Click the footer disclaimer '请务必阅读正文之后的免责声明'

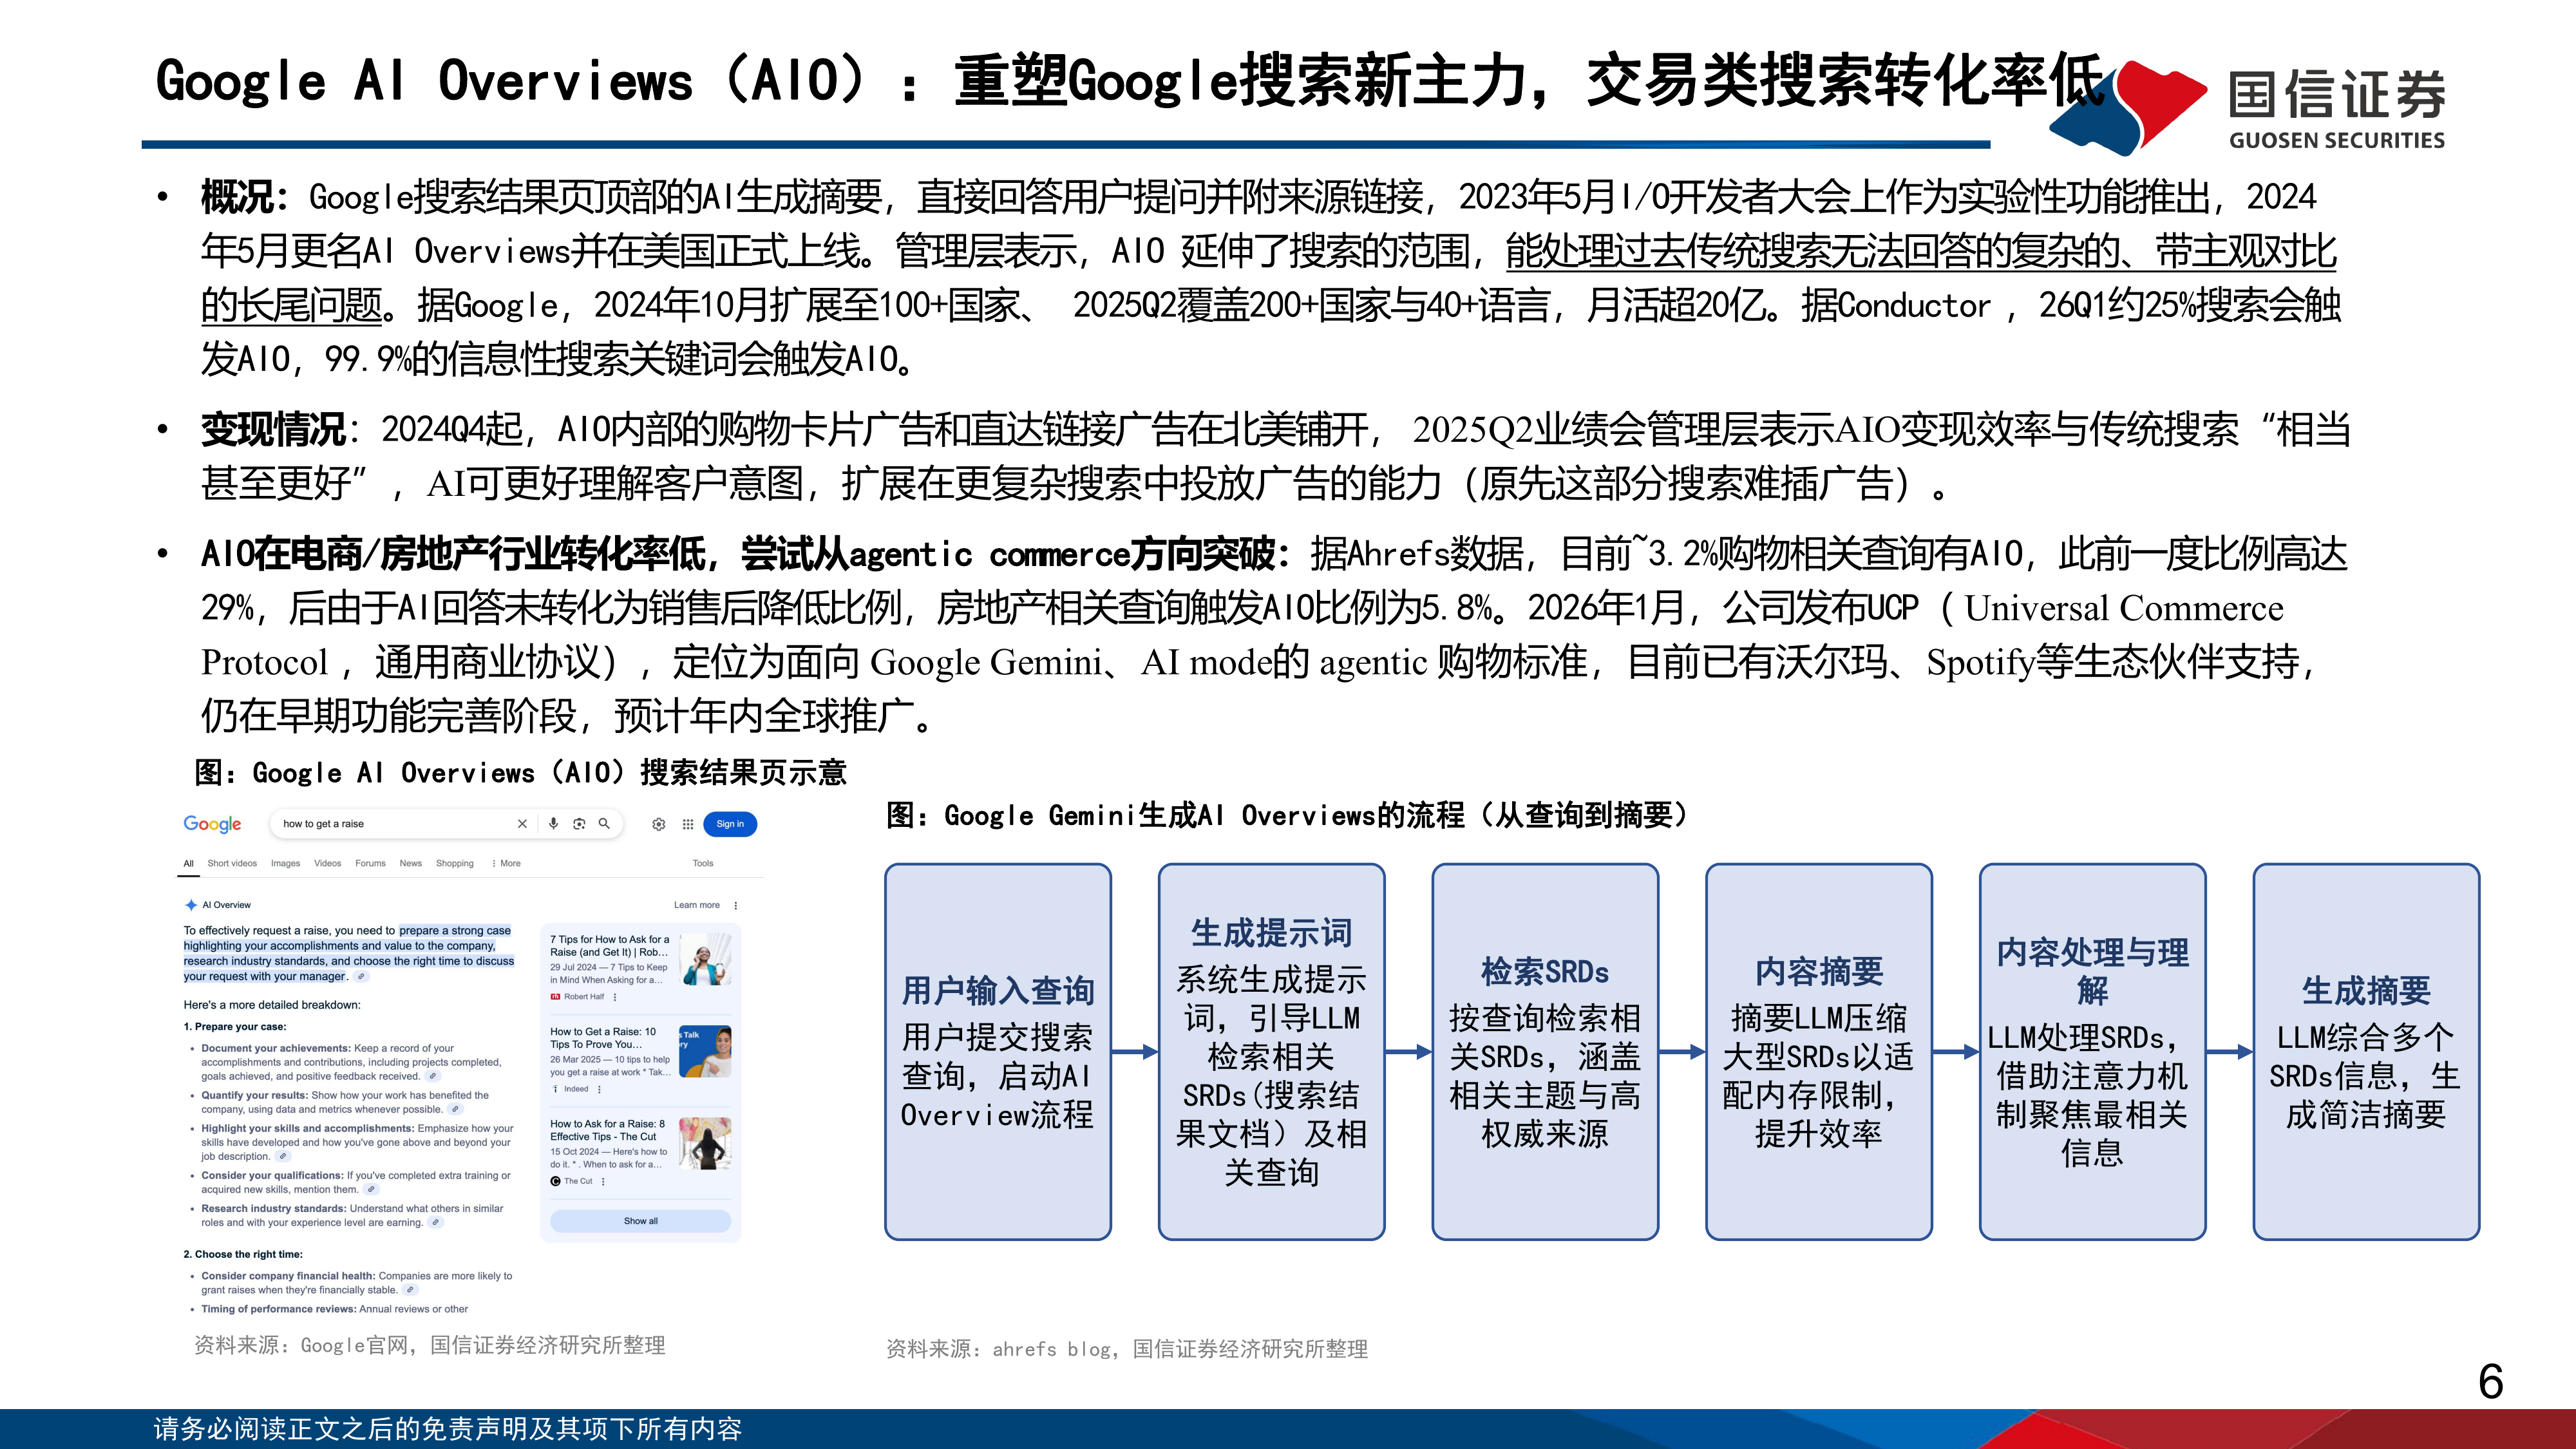point(448,1429)
